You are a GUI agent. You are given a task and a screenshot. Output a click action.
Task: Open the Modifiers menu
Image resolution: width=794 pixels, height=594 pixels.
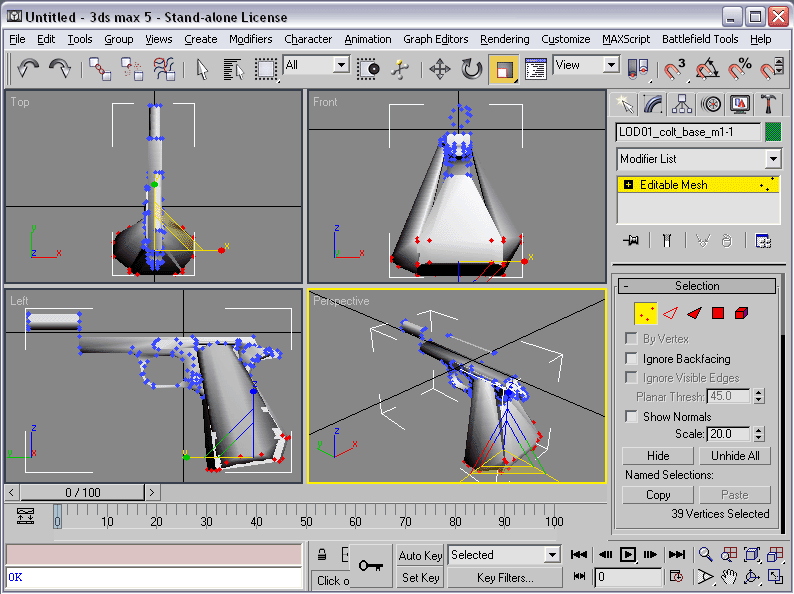point(250,39)
